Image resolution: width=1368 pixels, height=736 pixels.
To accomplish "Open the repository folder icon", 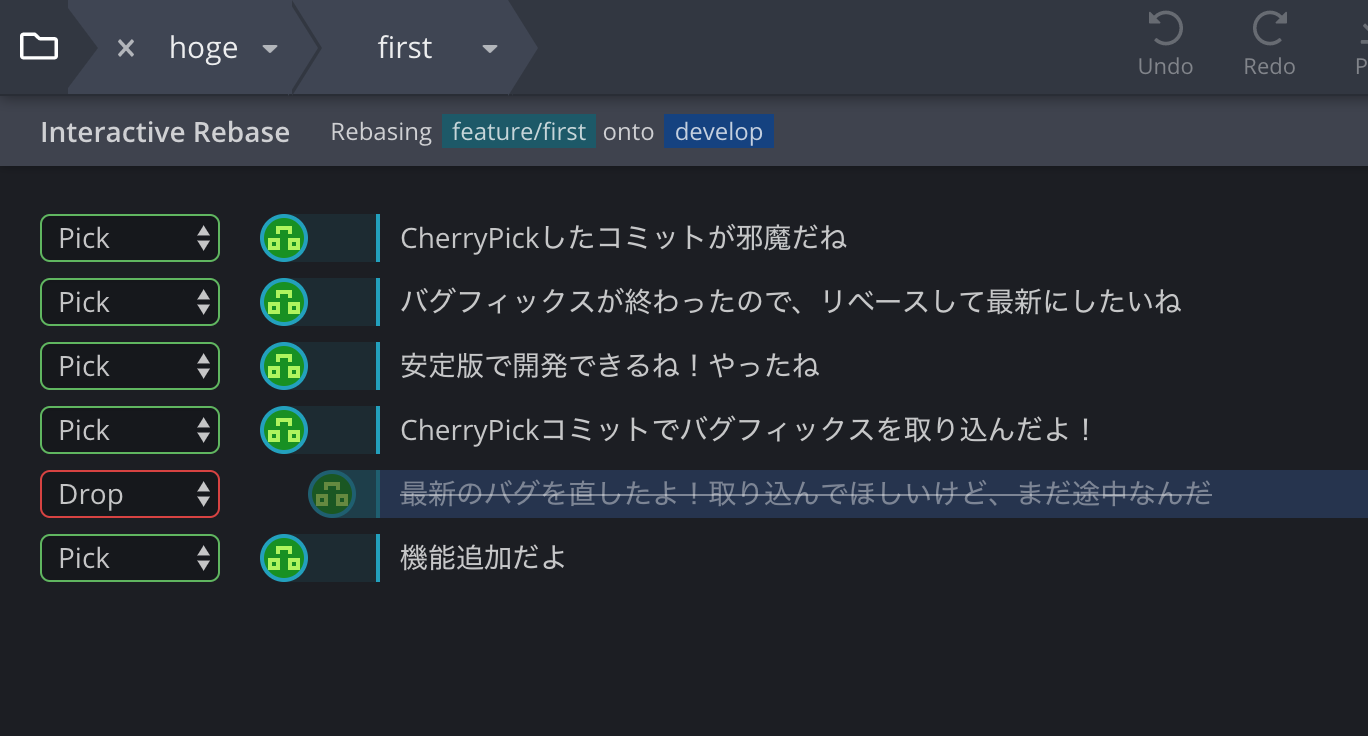I will coord(39,46).
